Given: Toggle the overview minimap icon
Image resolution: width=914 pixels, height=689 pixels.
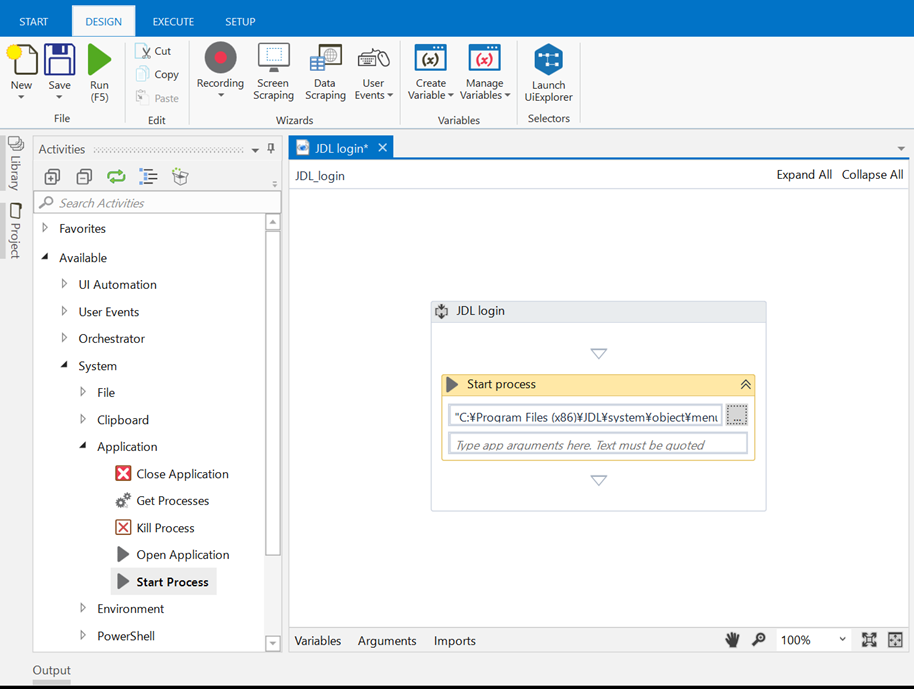Looking at the screenshot, I should pos(895,640).
